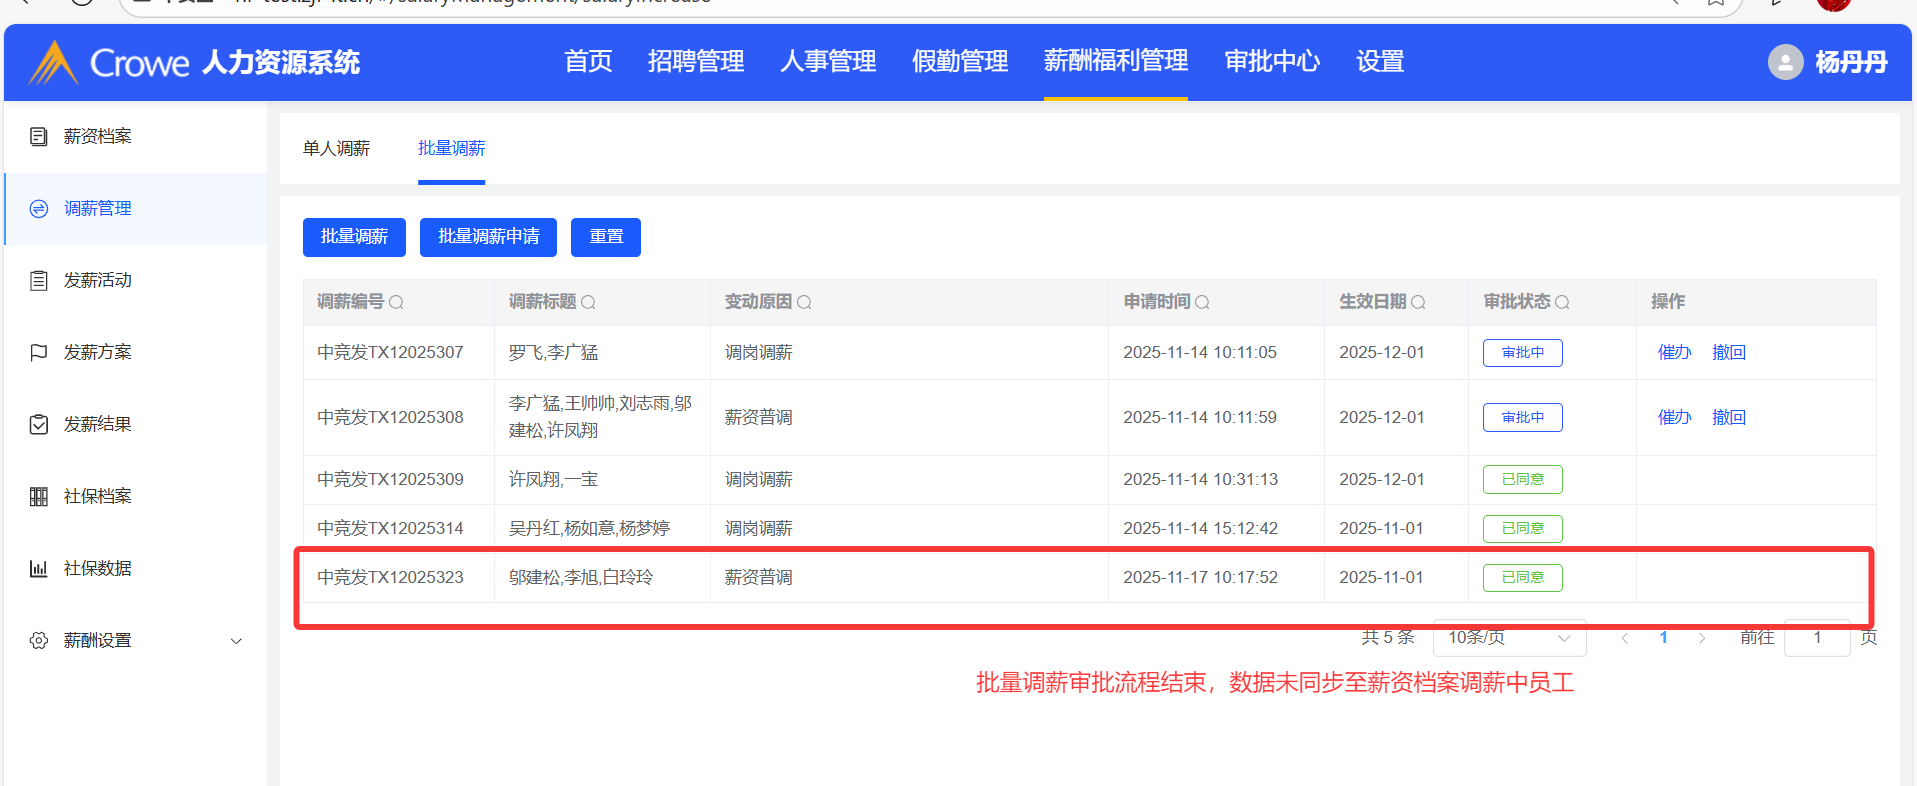The image size is (1917, 786).
Task: Click the 重置 button
Action: click(605, 237)
